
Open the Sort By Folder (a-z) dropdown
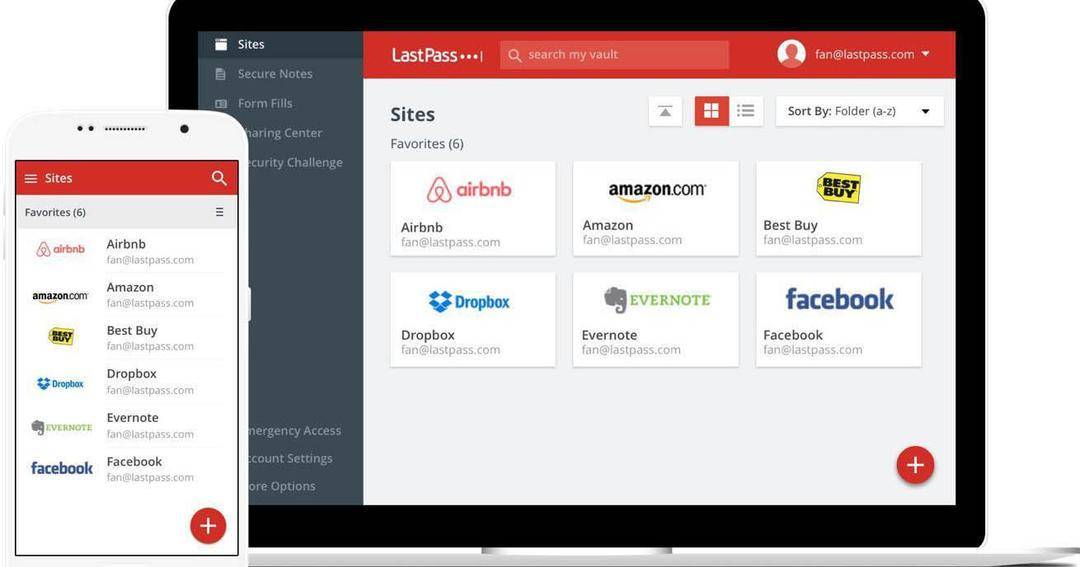[x=860, y=111]
